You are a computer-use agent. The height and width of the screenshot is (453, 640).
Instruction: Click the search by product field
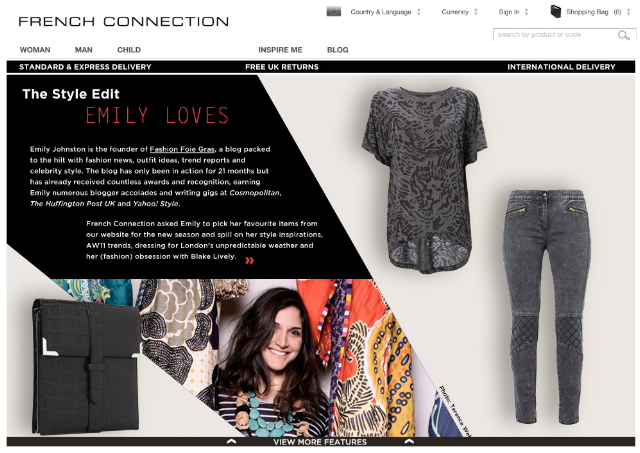click(555, 35)
